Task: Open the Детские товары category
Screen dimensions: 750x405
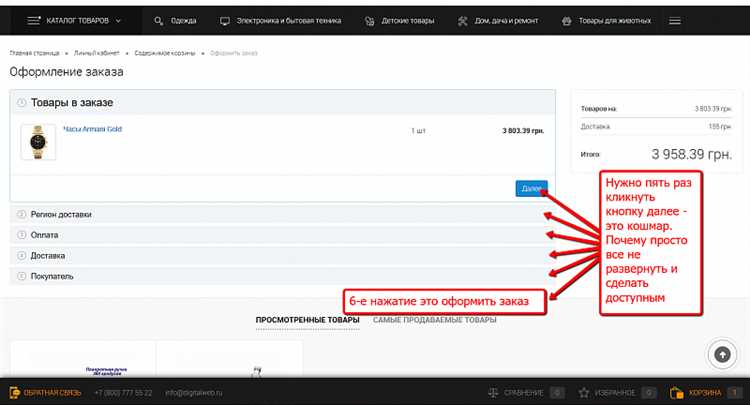Action: pyautogui.click(x=408, y=21)
